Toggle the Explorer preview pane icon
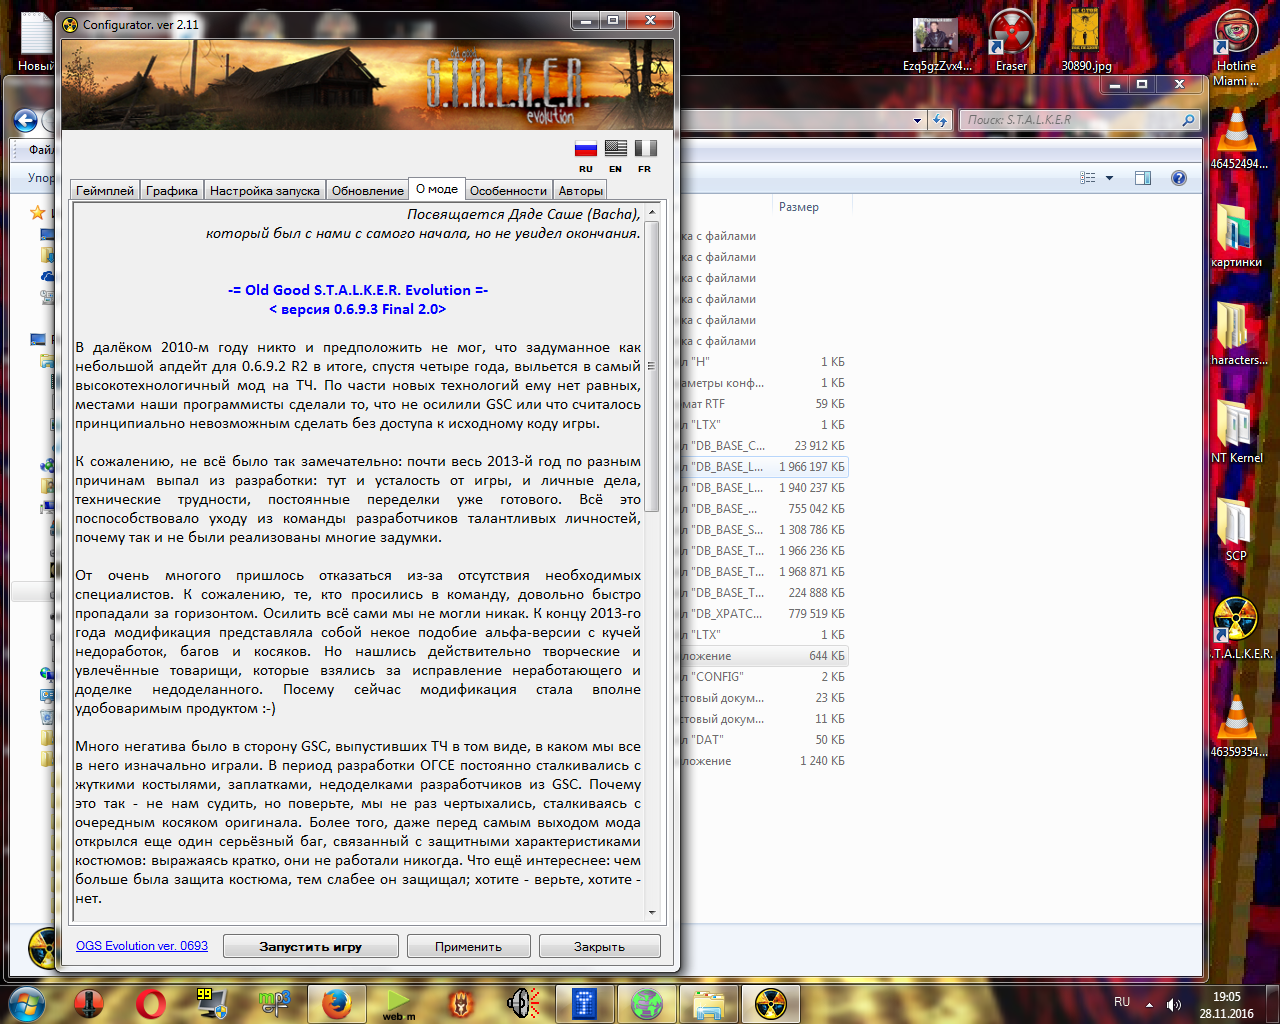This screenshot has height=1024, width=1280. (x=1143, y=178)
